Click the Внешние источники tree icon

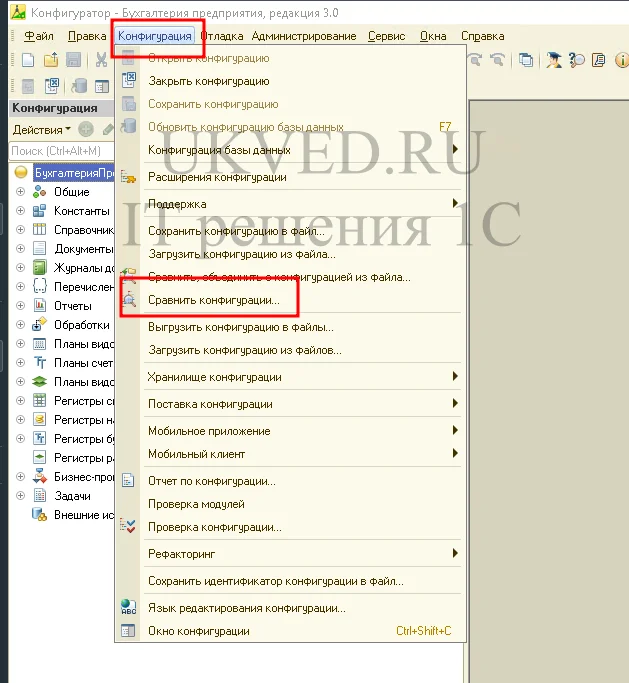[40, 515]
